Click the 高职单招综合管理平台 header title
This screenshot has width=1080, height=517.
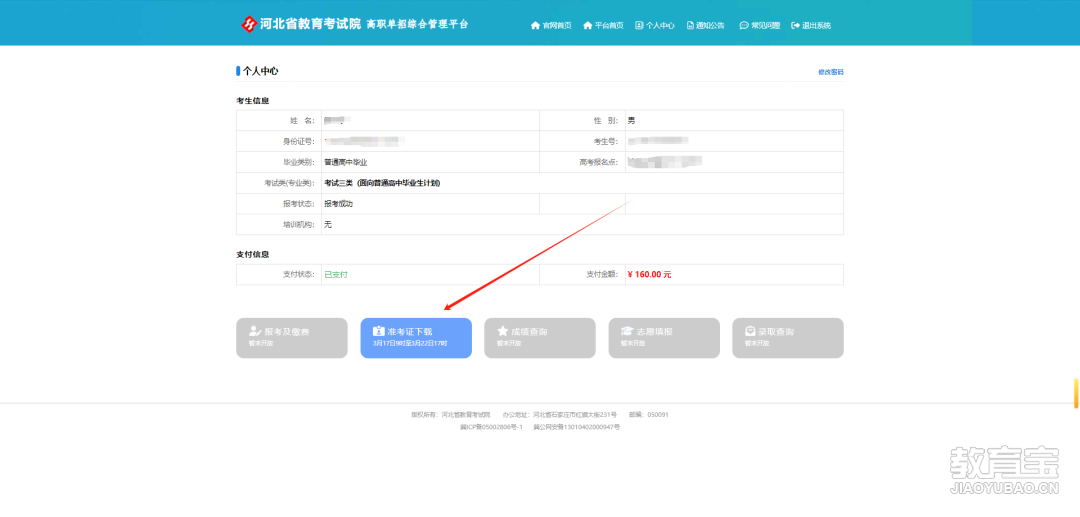pyautogui.click(x=417, y=24)
